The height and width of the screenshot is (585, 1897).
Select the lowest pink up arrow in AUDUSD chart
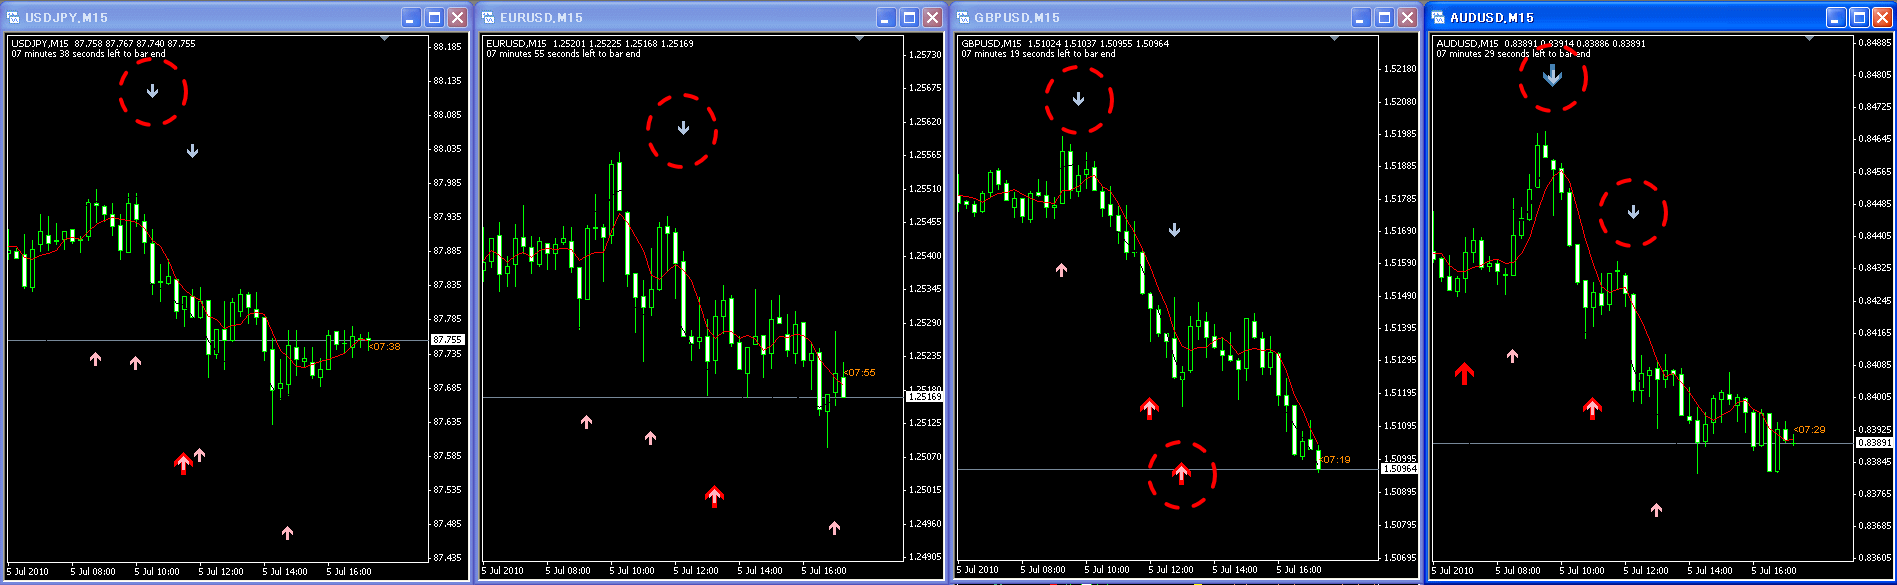click(x=1657, y=509)
